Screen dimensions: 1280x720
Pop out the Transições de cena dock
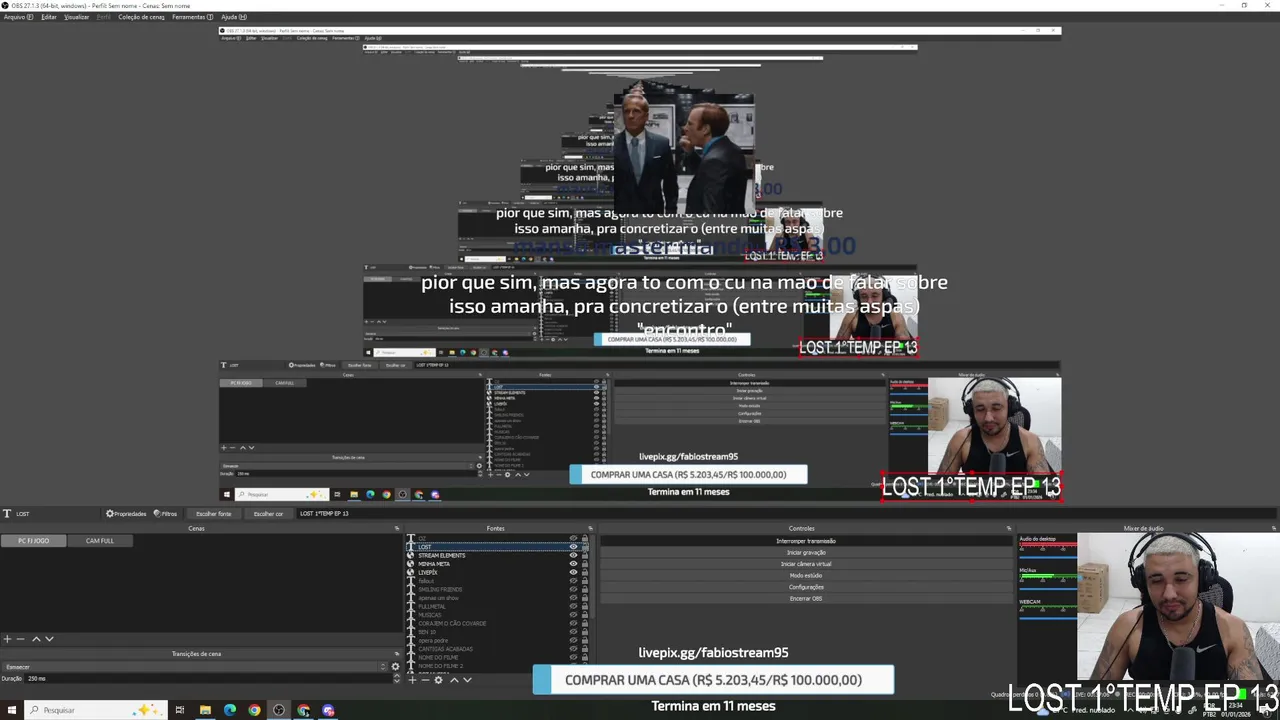397,654
